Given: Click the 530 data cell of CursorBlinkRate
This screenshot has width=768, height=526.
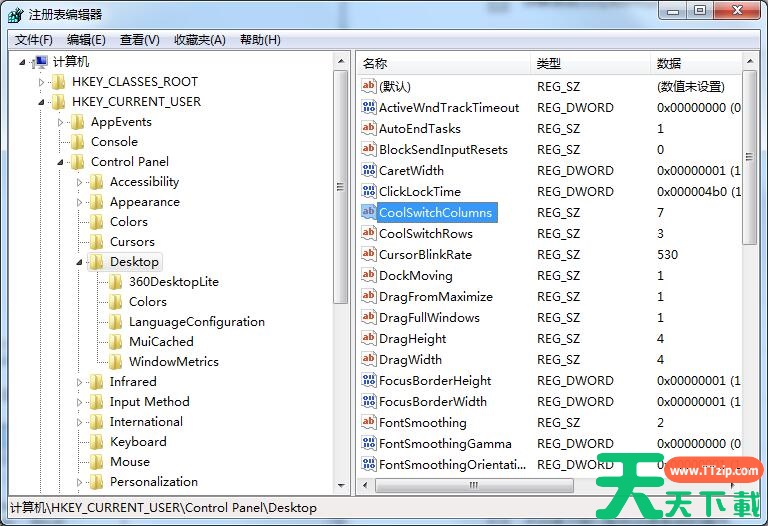Looking at the screenshot, I should [x=668, y=255].
